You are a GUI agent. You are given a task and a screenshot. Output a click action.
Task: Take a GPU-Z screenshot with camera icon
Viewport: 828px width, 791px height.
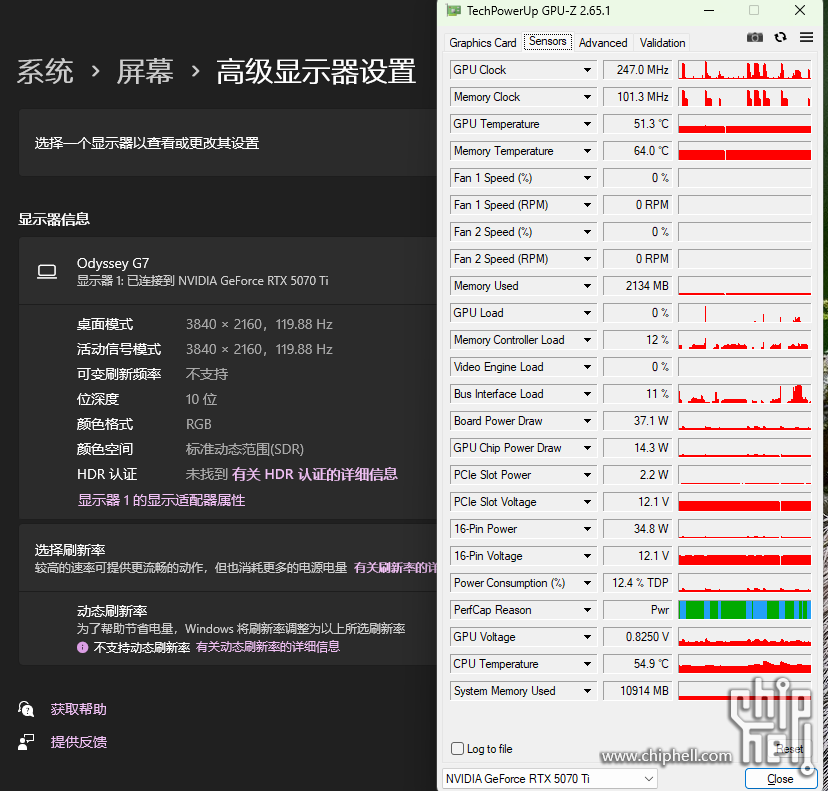[755, 37]
